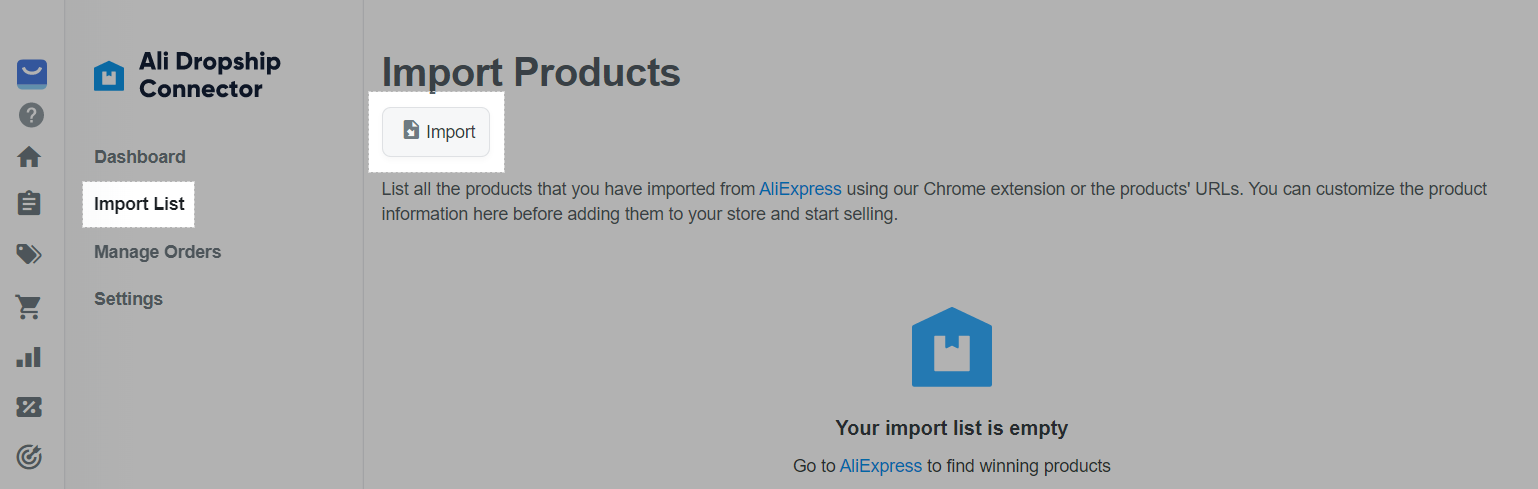The width and height of the screenshot is (1538, 489).
Task: Select Import List in the side menu
Action: (x=139, y=204)
